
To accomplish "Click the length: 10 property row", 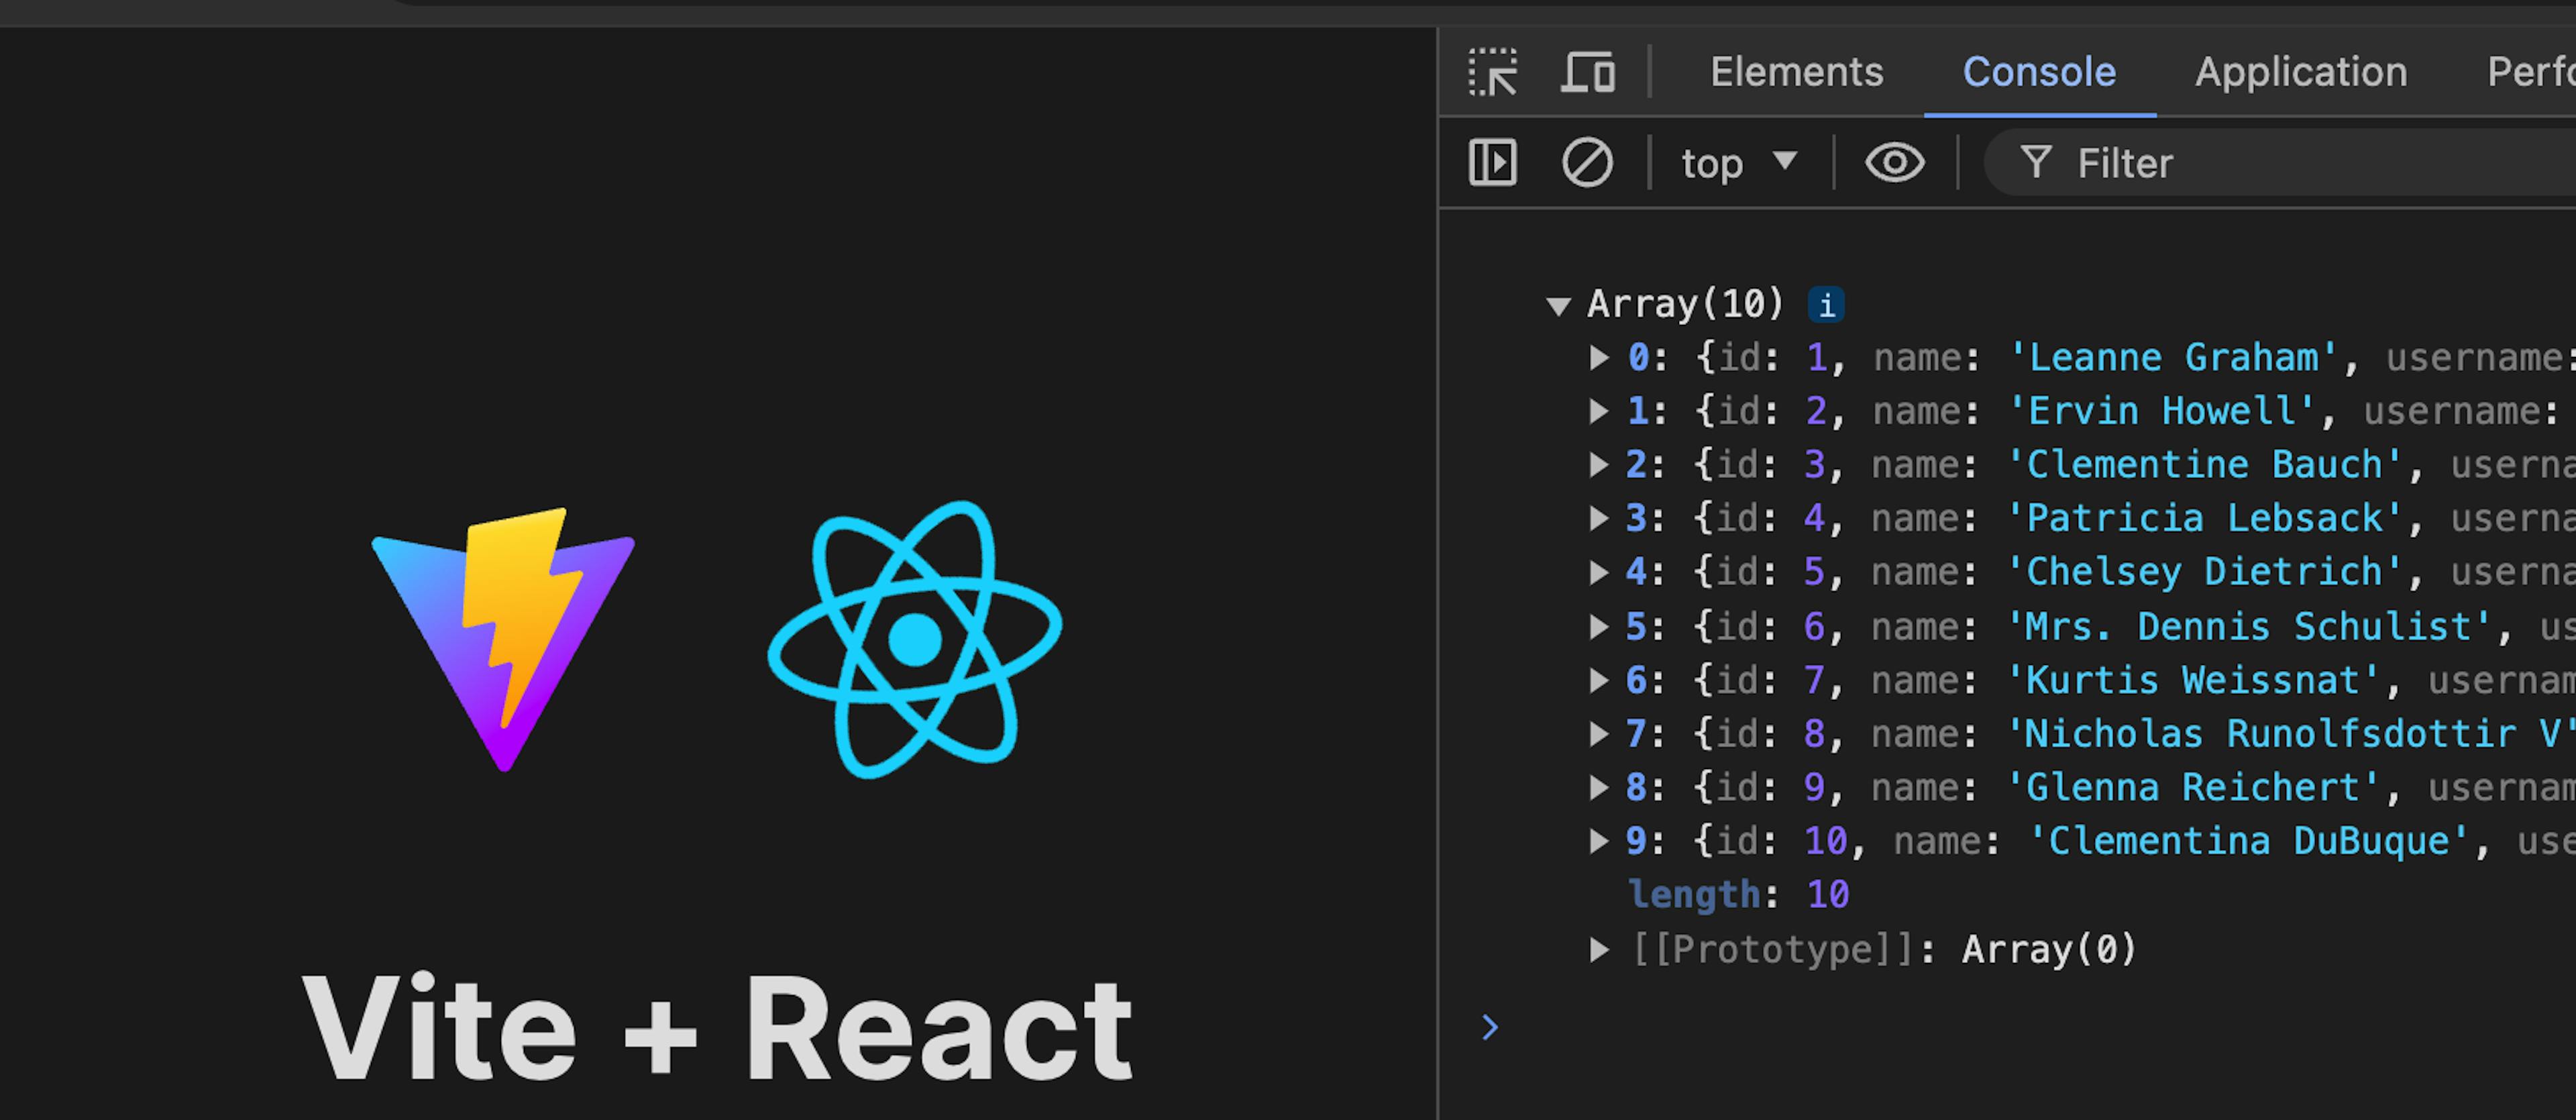I will click(x=1739, y=894).
